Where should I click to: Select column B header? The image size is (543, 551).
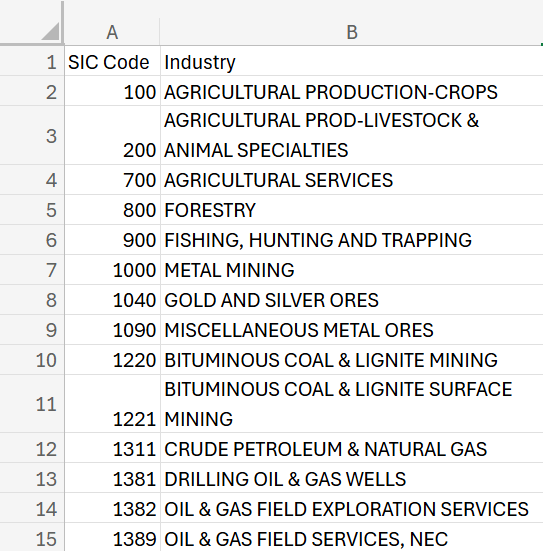pos(351,32)
